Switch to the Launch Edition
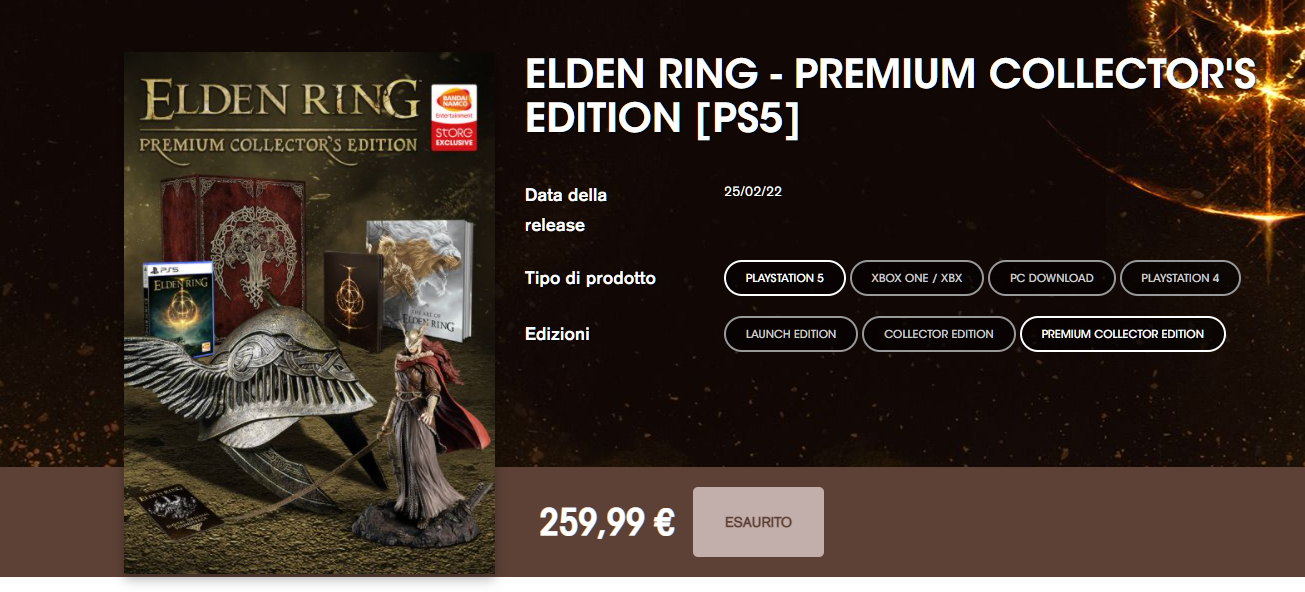Image resolution: width=1305 pixels, height=592 pixels. [x=791, y=334]
